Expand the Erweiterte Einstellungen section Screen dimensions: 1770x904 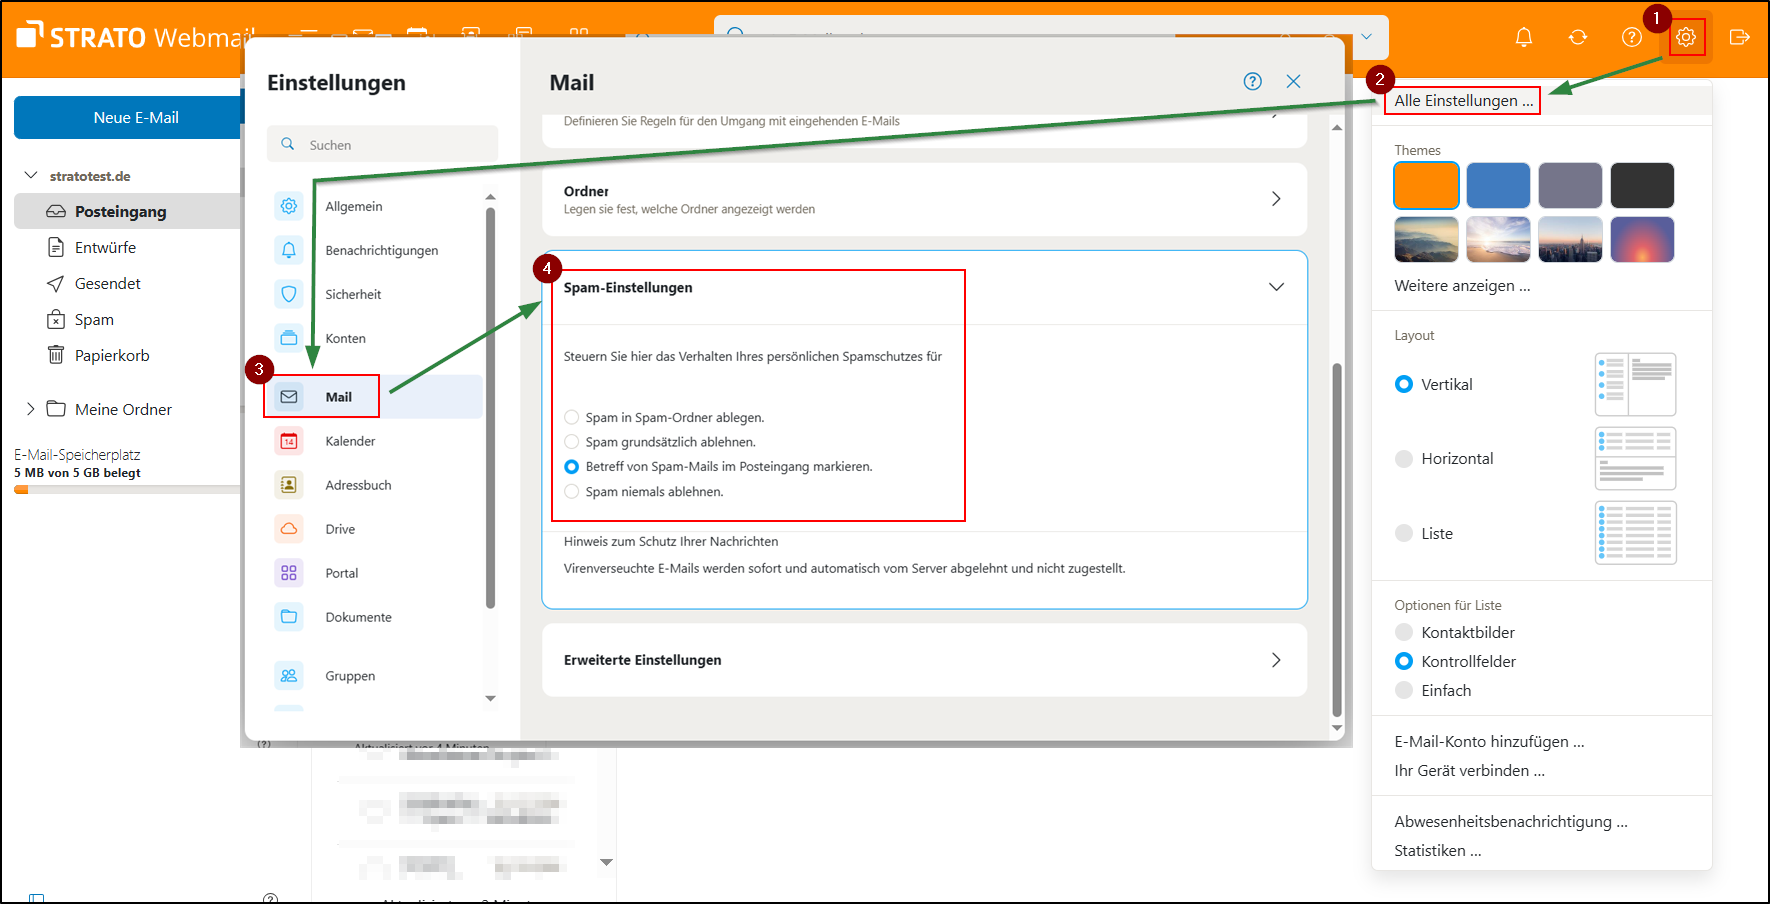pyautogui.click(x=1276, y=660)
